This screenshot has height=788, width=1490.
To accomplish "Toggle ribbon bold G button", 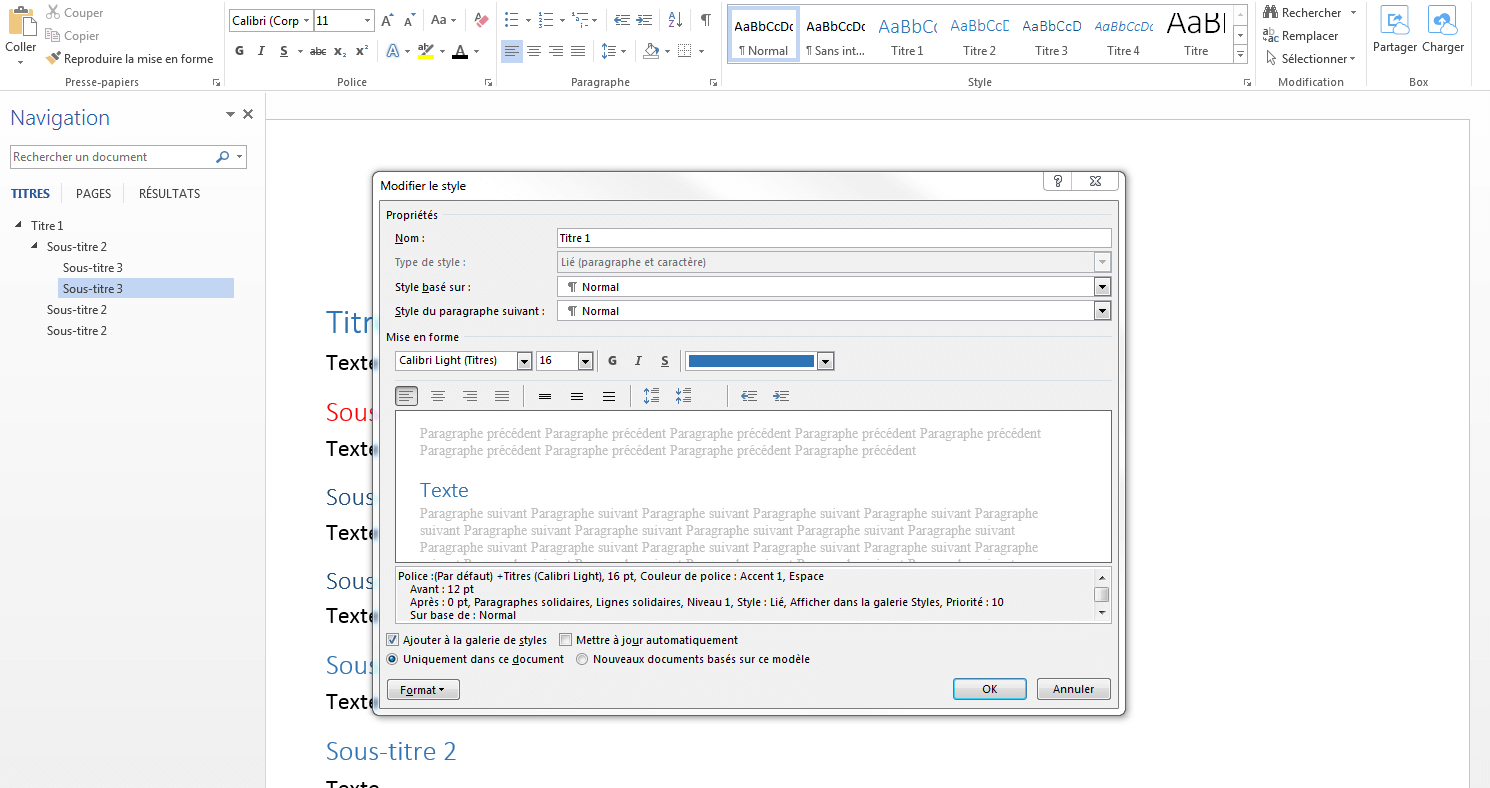I will click(239, 51).
